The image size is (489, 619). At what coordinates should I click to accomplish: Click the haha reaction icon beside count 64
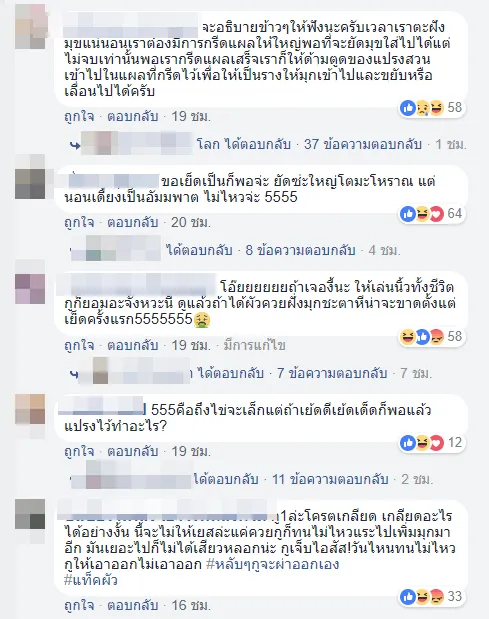[x=422, y=214]
